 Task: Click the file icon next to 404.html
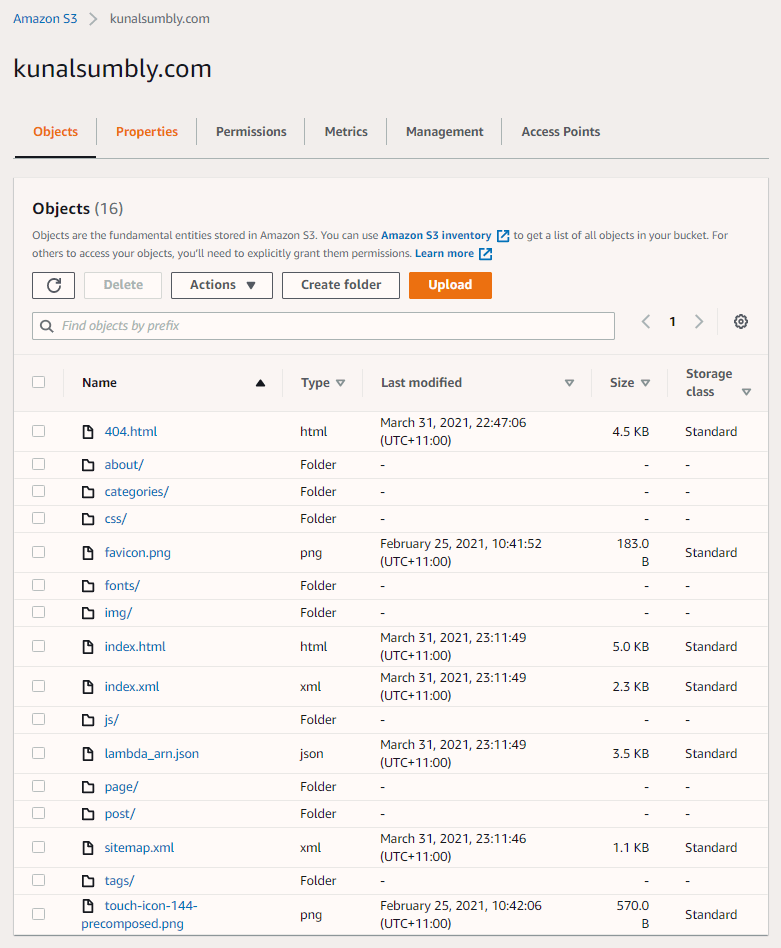click(89, 431)
